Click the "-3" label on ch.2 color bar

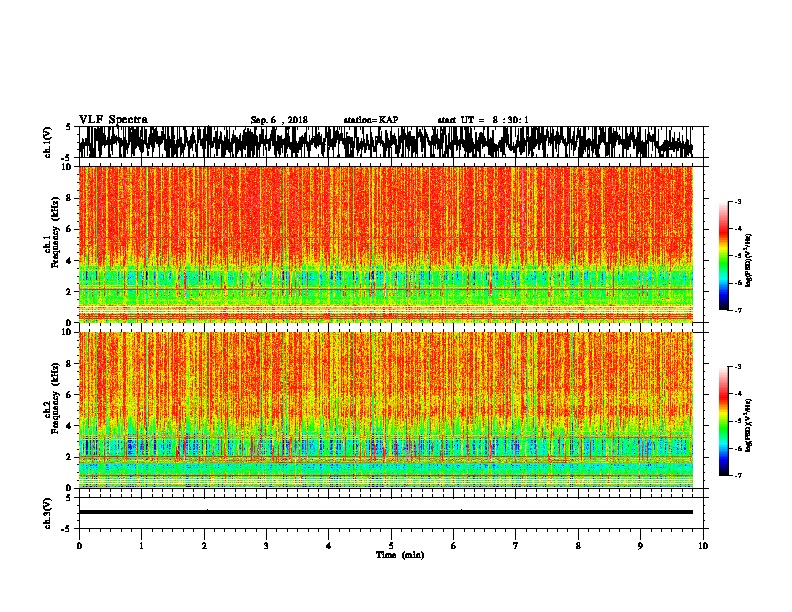(737, 367)
